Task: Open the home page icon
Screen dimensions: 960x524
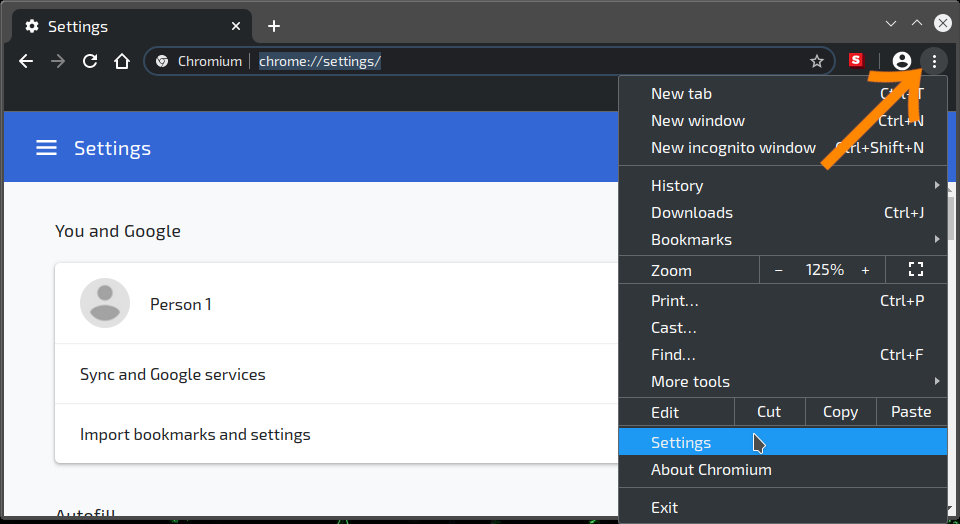Action: [122, 61]
